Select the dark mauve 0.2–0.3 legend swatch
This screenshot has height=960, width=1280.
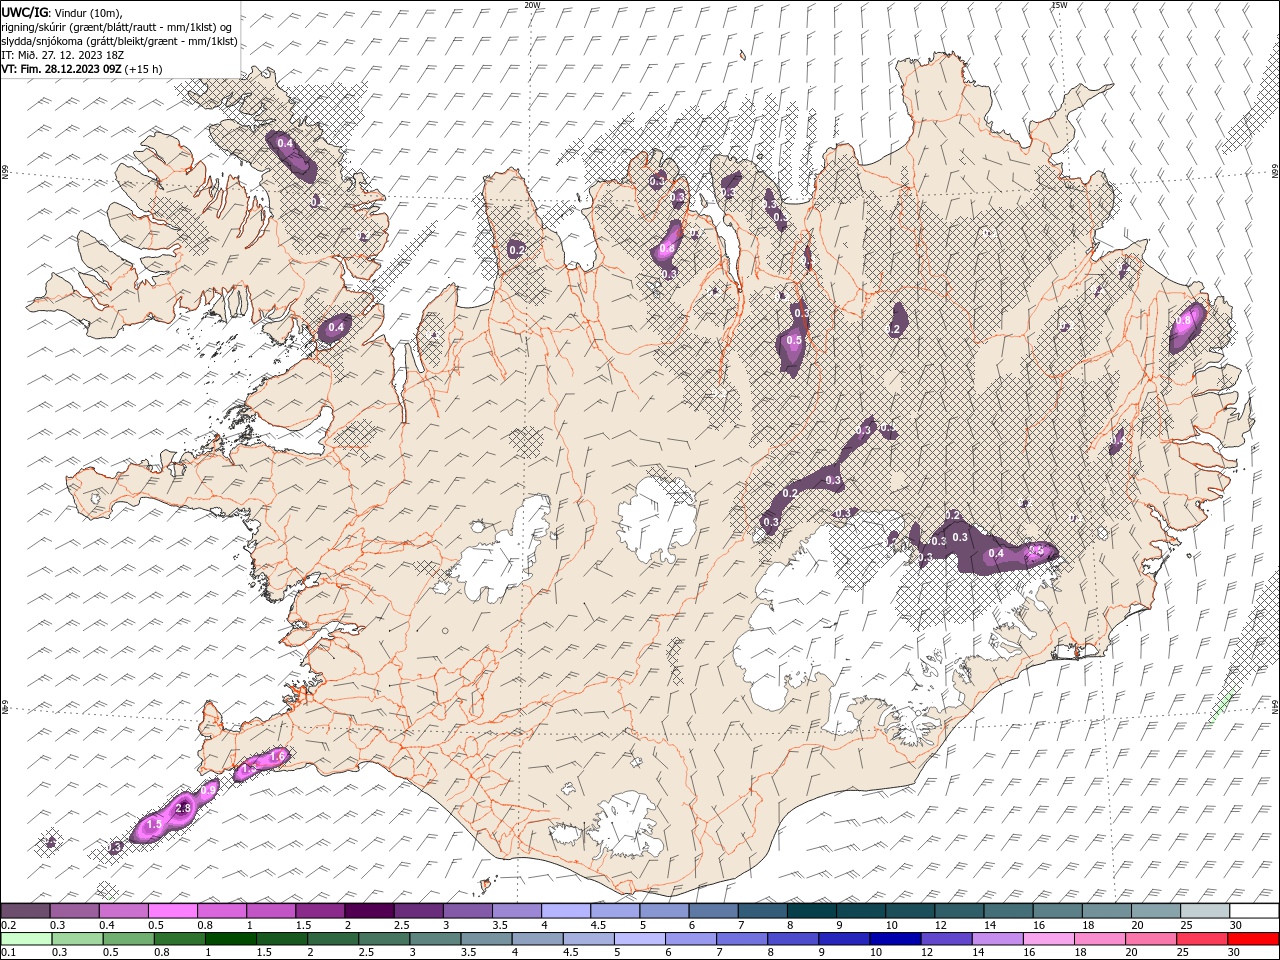point(26,911)
